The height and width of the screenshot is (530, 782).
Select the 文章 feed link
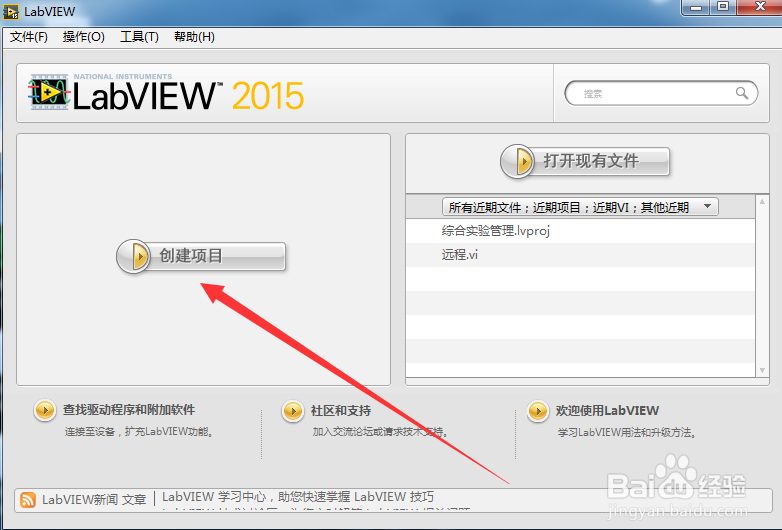click(x=134, y=500)
